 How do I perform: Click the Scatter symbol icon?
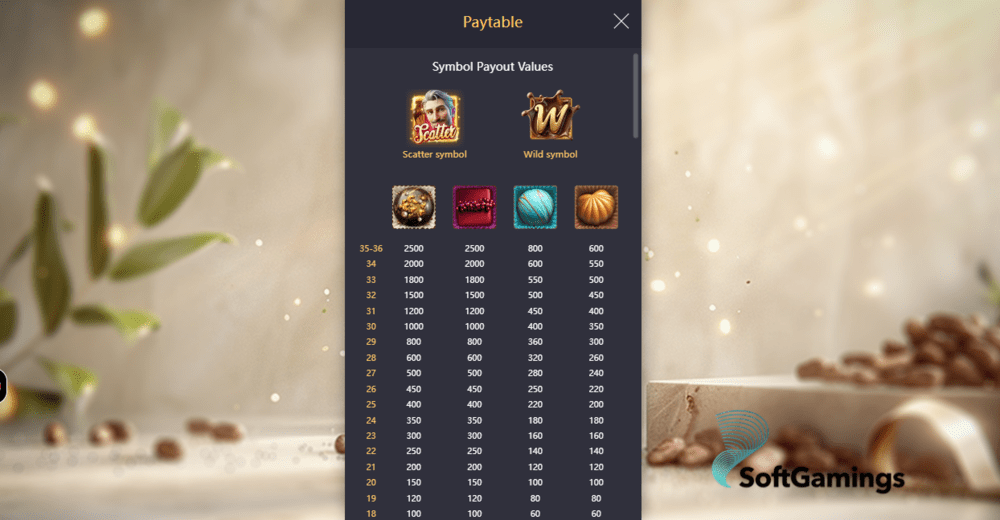434,117
